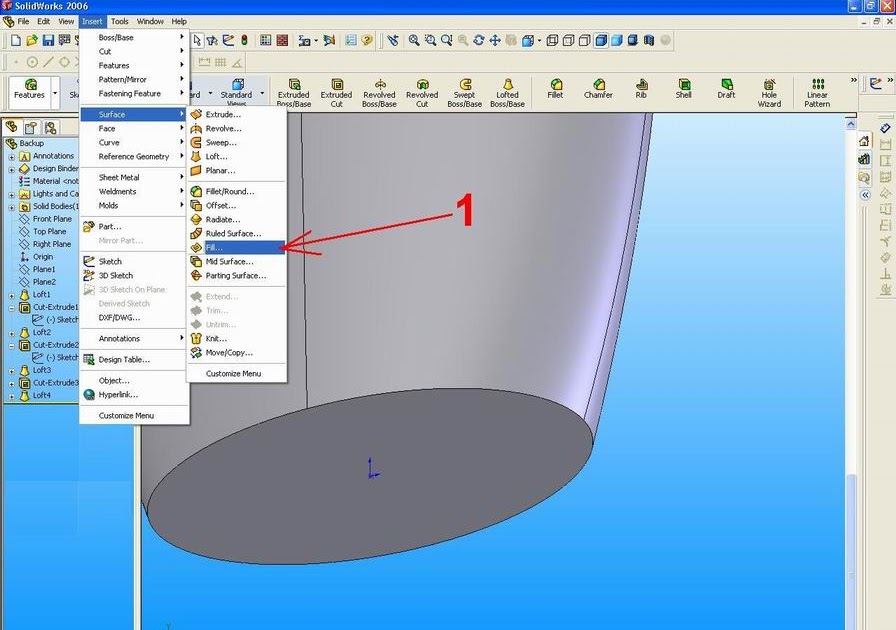Screen dimensions: 896x630
Task: Open the Tools menu
Action: pos(120,21)
